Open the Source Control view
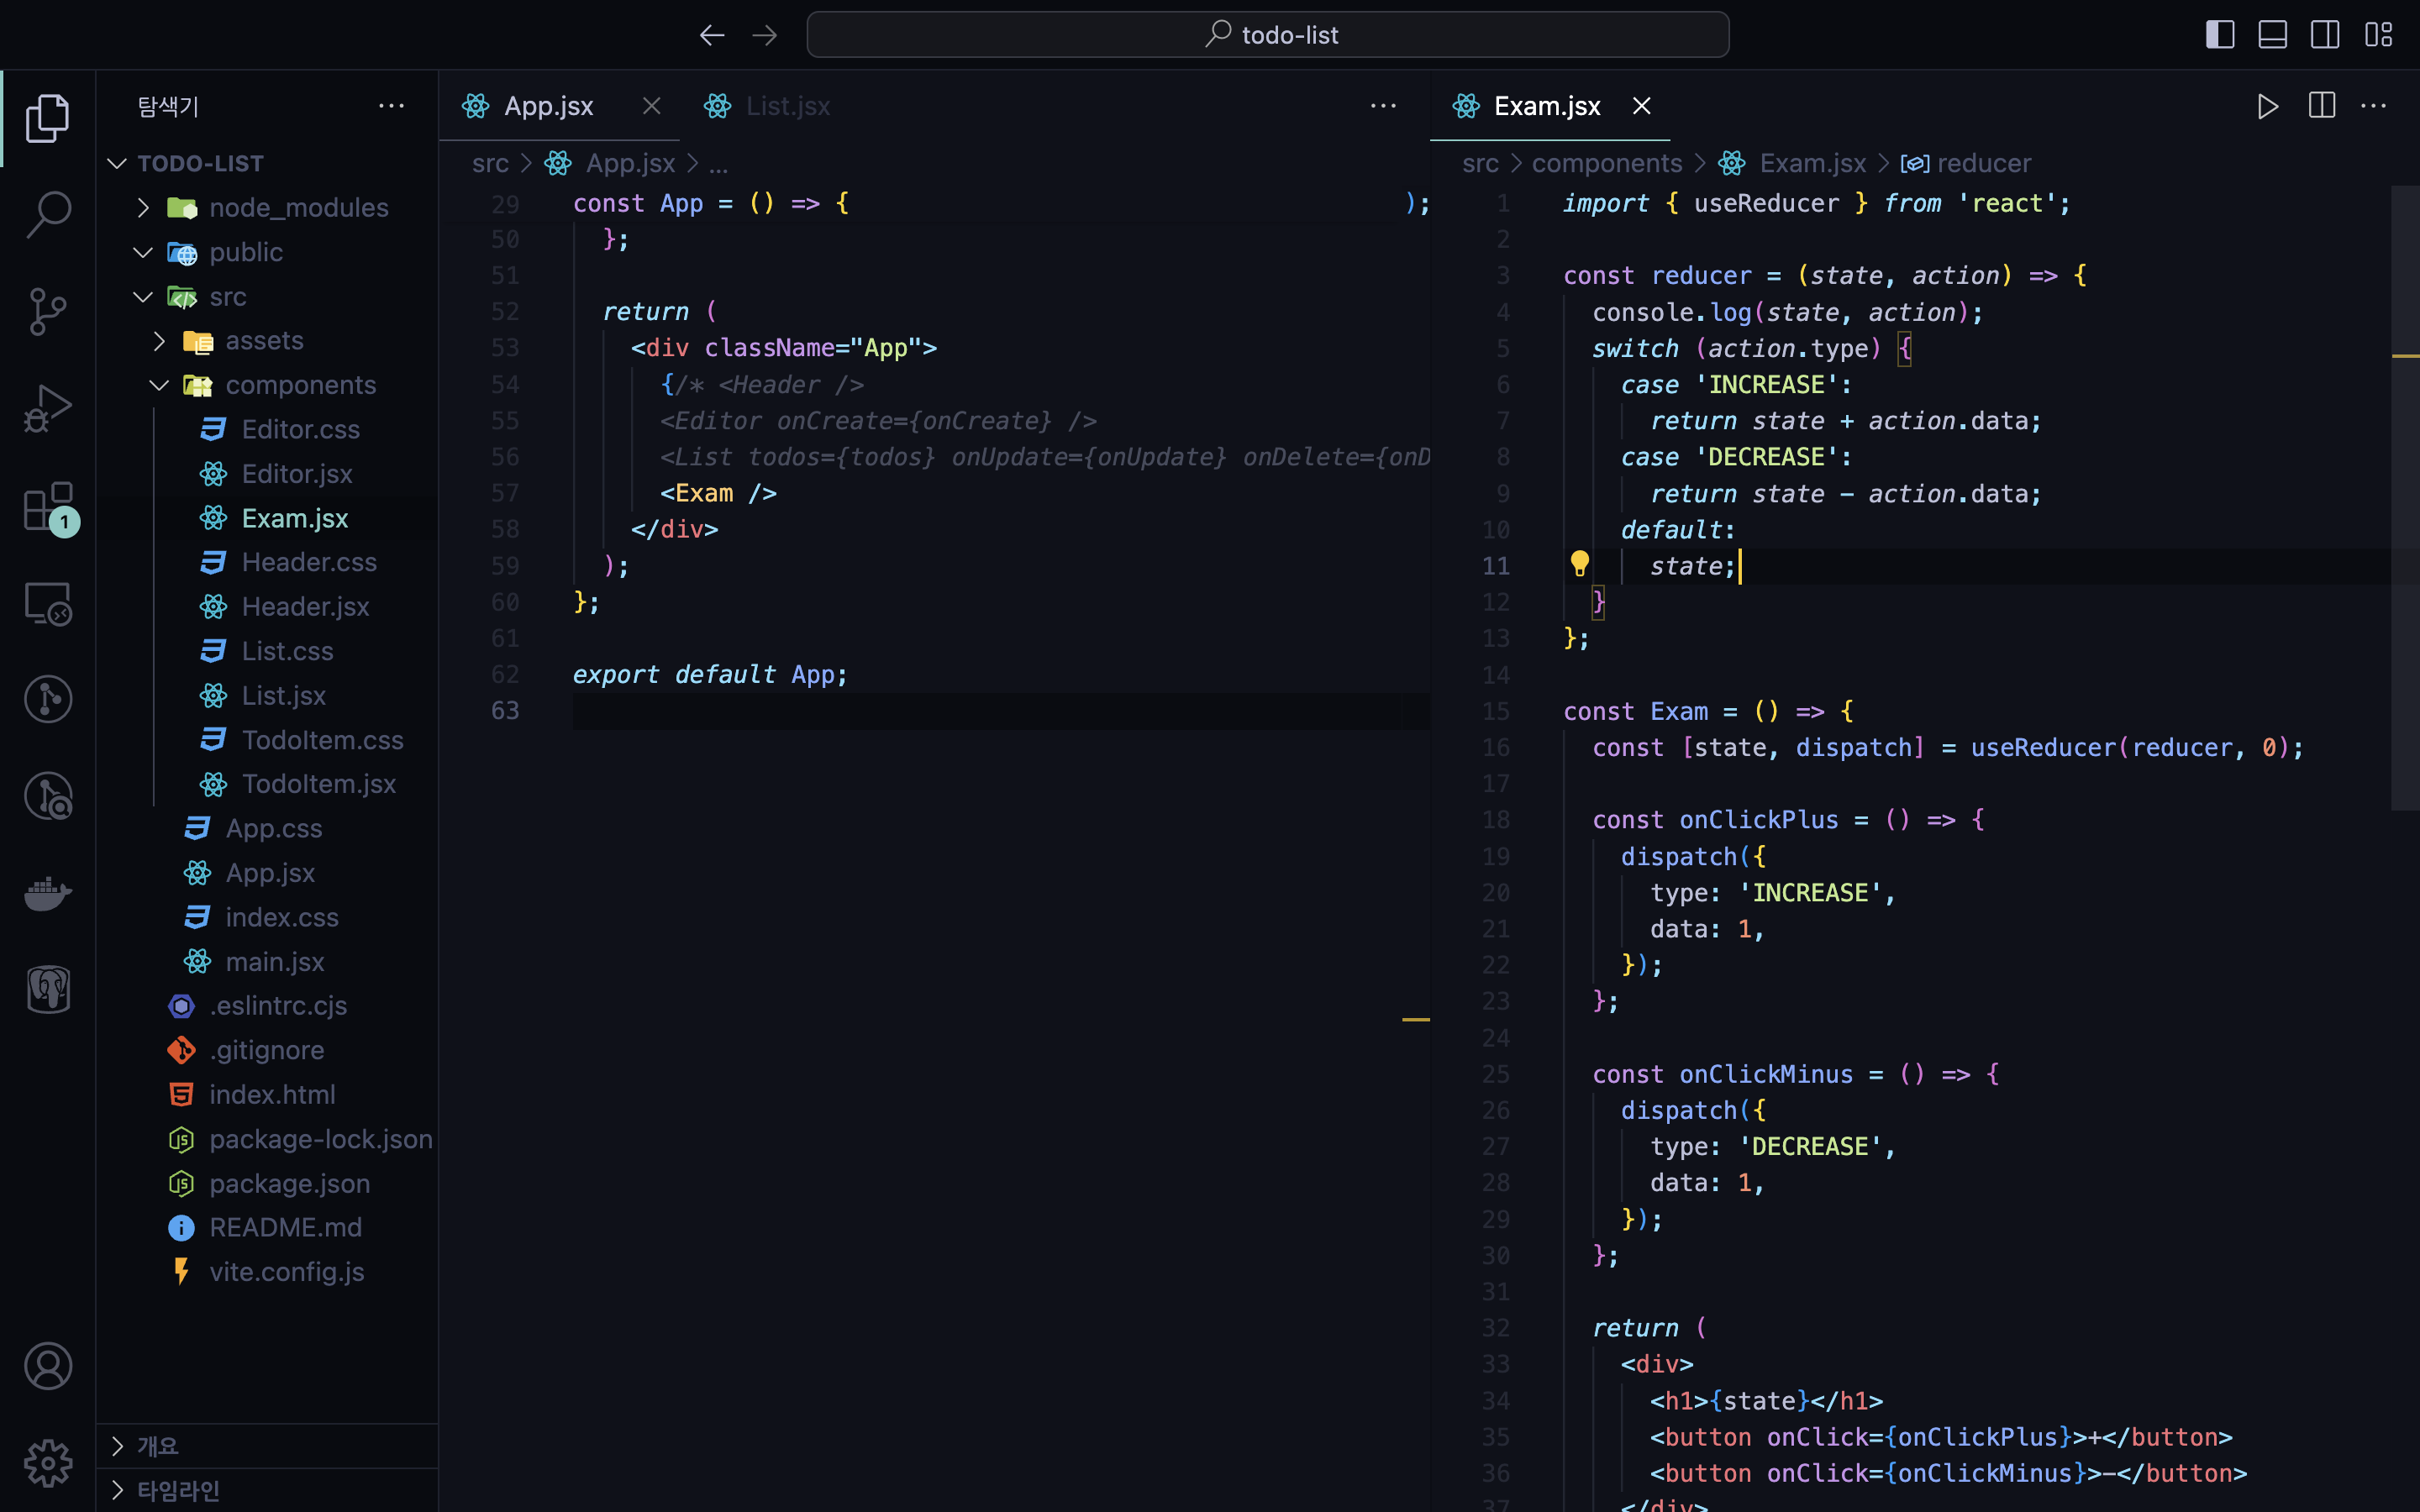 [47, 311]
